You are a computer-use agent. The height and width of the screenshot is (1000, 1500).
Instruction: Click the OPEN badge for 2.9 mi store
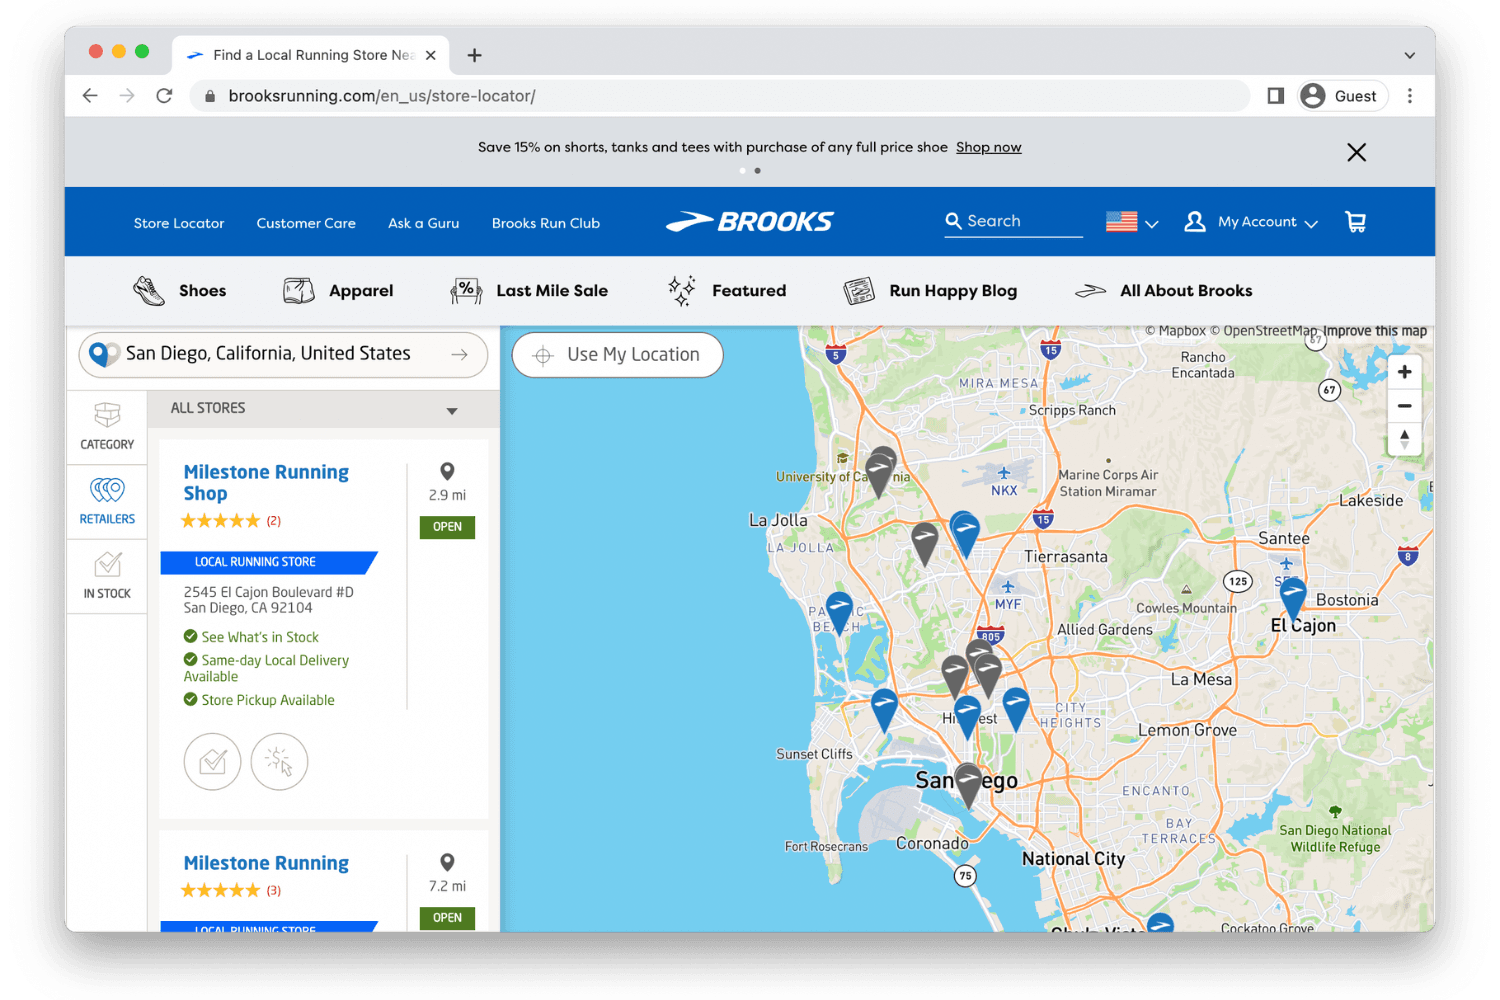point(447,527)
